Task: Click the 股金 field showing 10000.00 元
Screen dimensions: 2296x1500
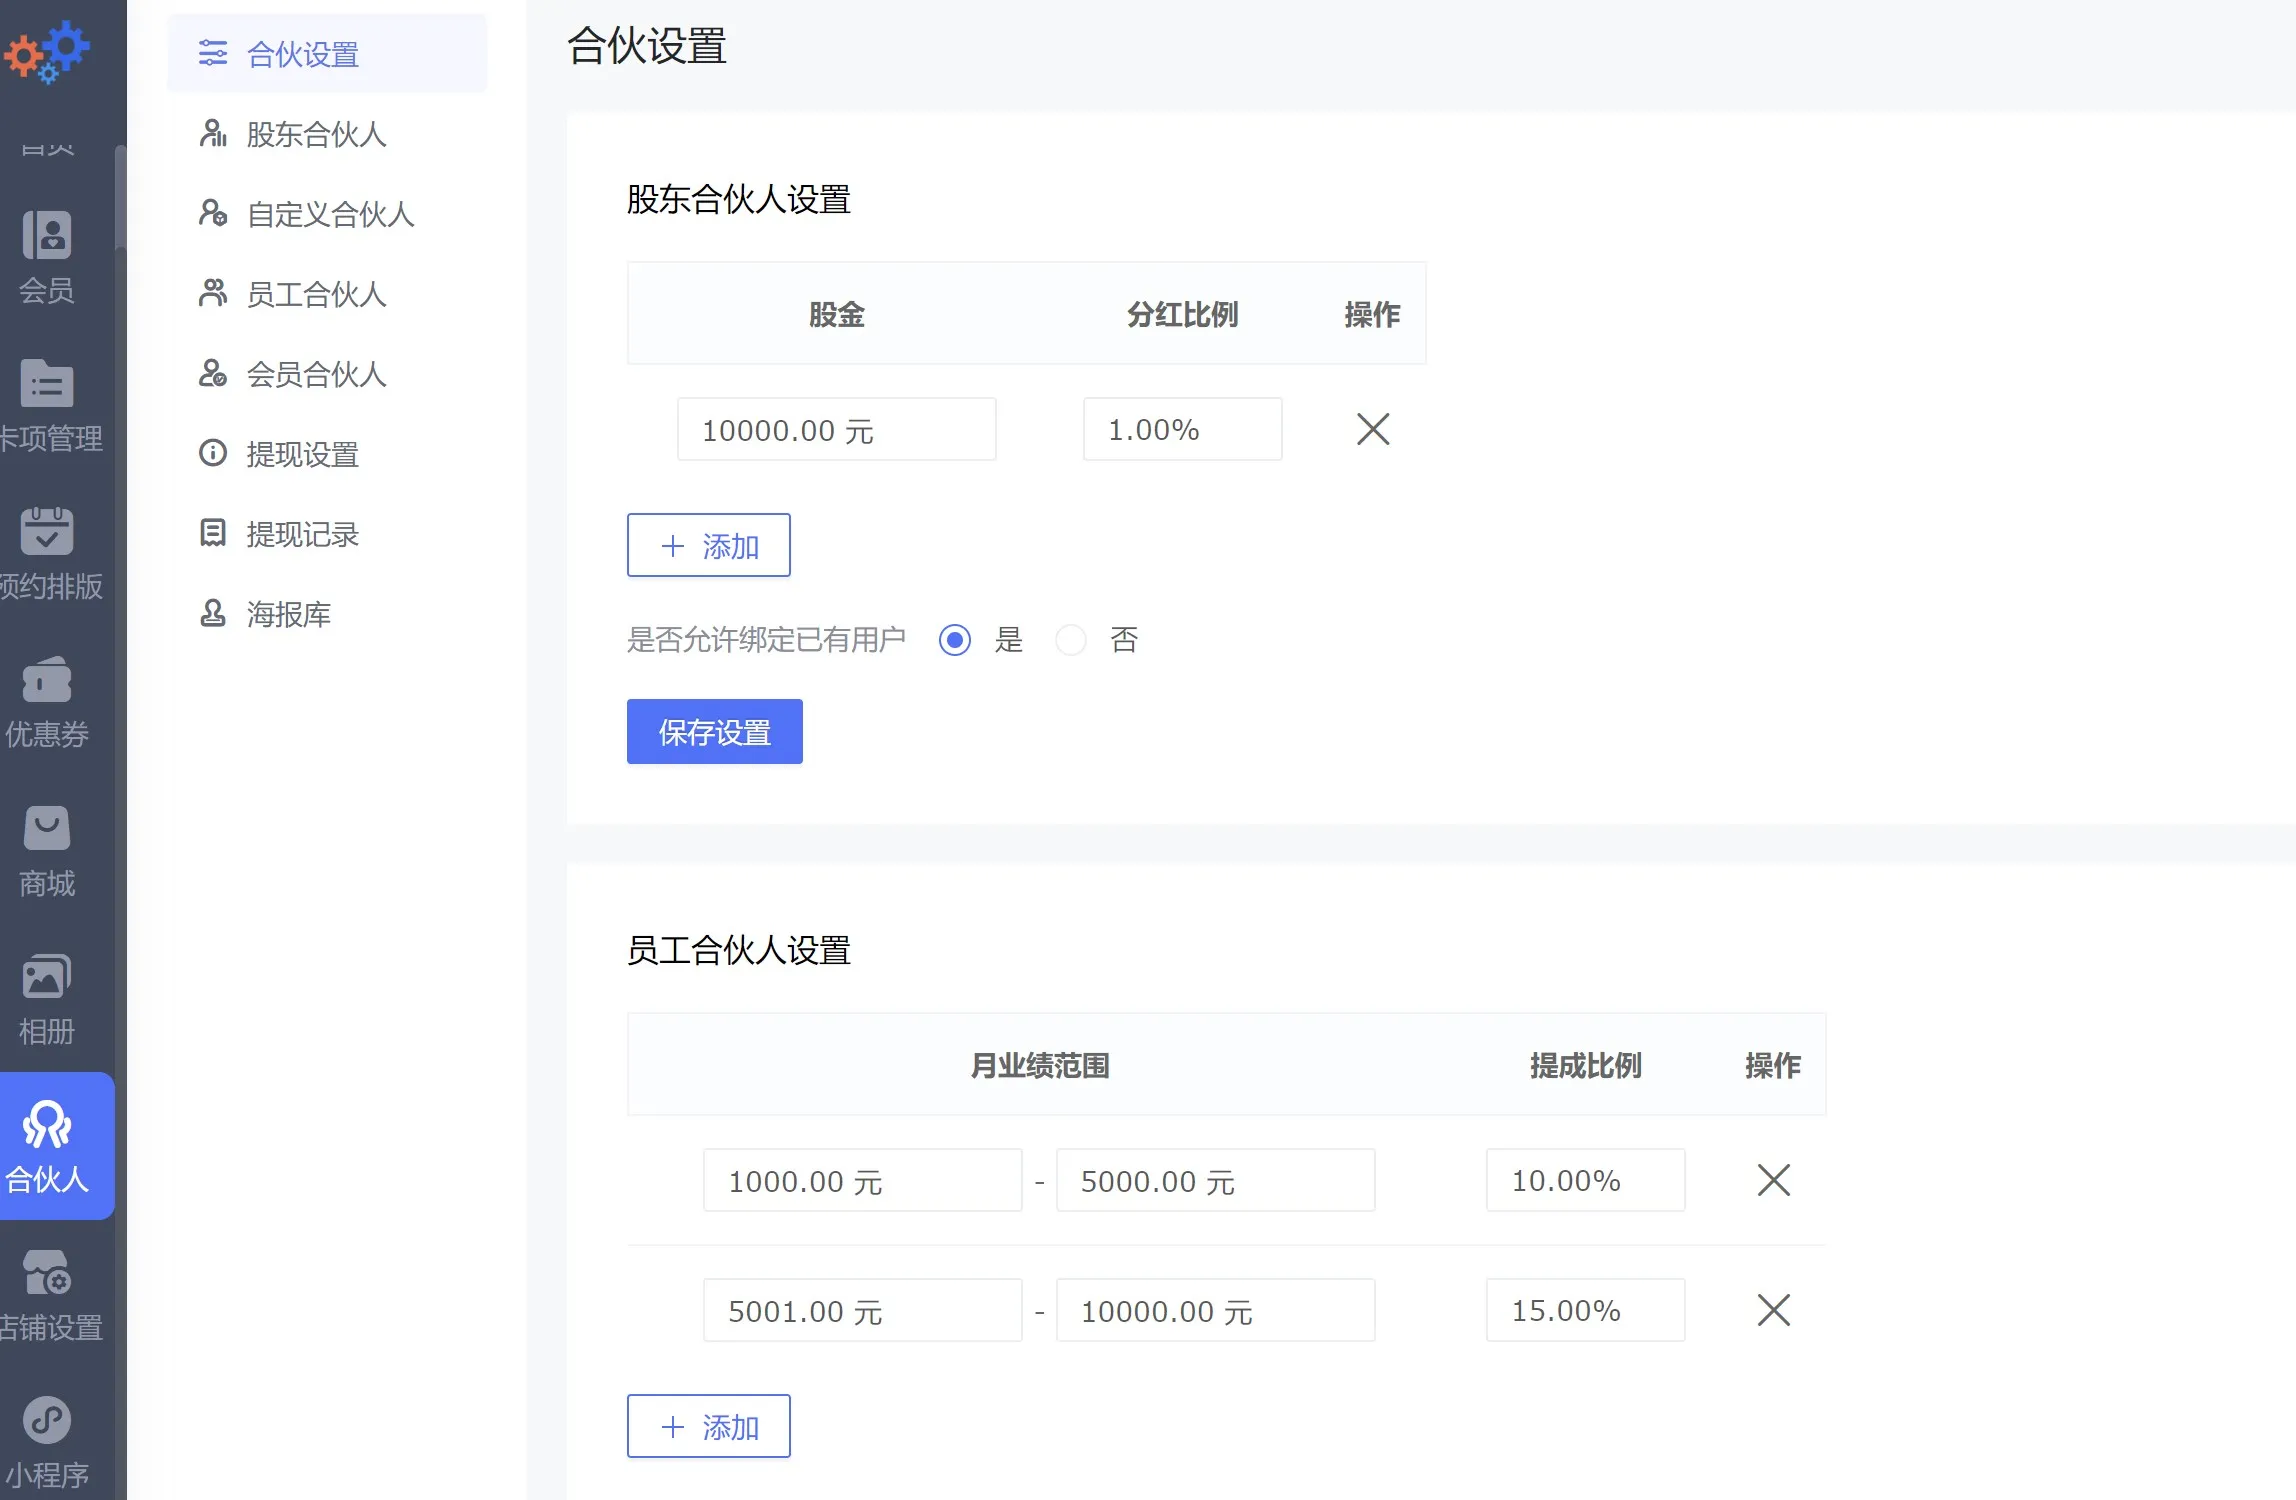Action: click(837, 429)
